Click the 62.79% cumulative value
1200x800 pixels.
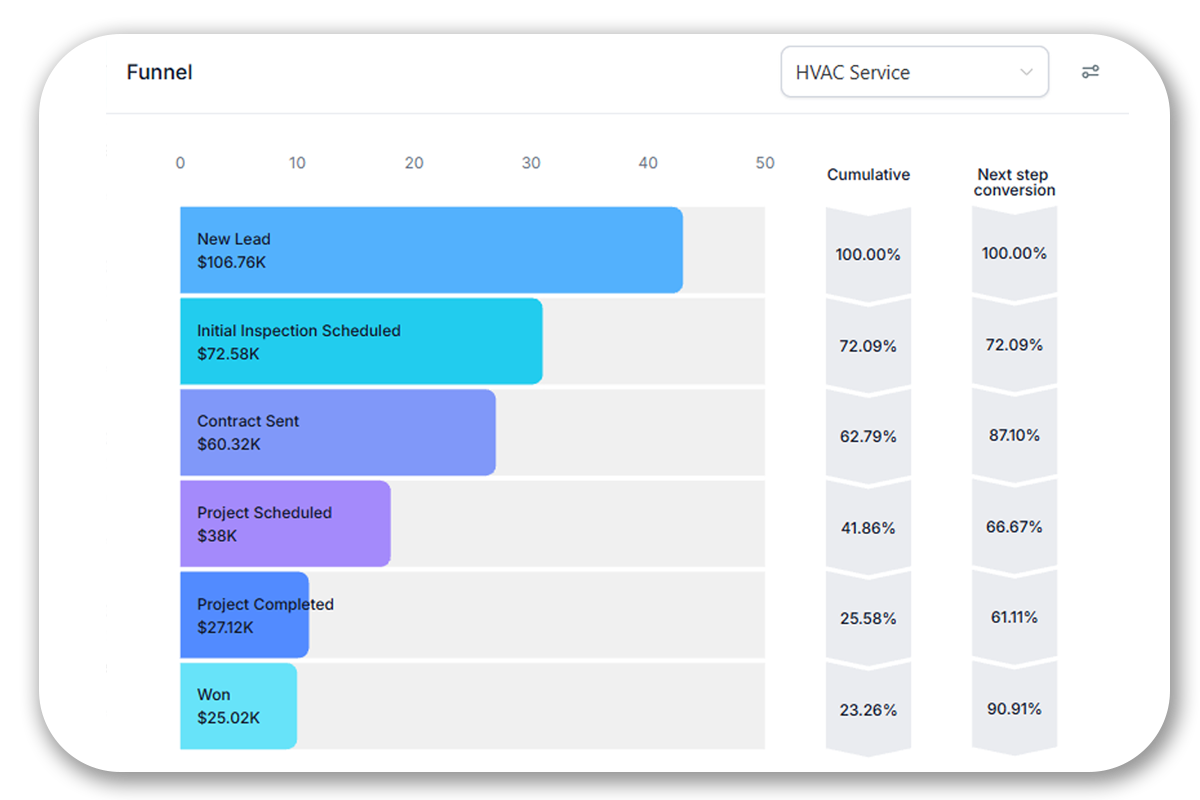(x=868, y=437)
